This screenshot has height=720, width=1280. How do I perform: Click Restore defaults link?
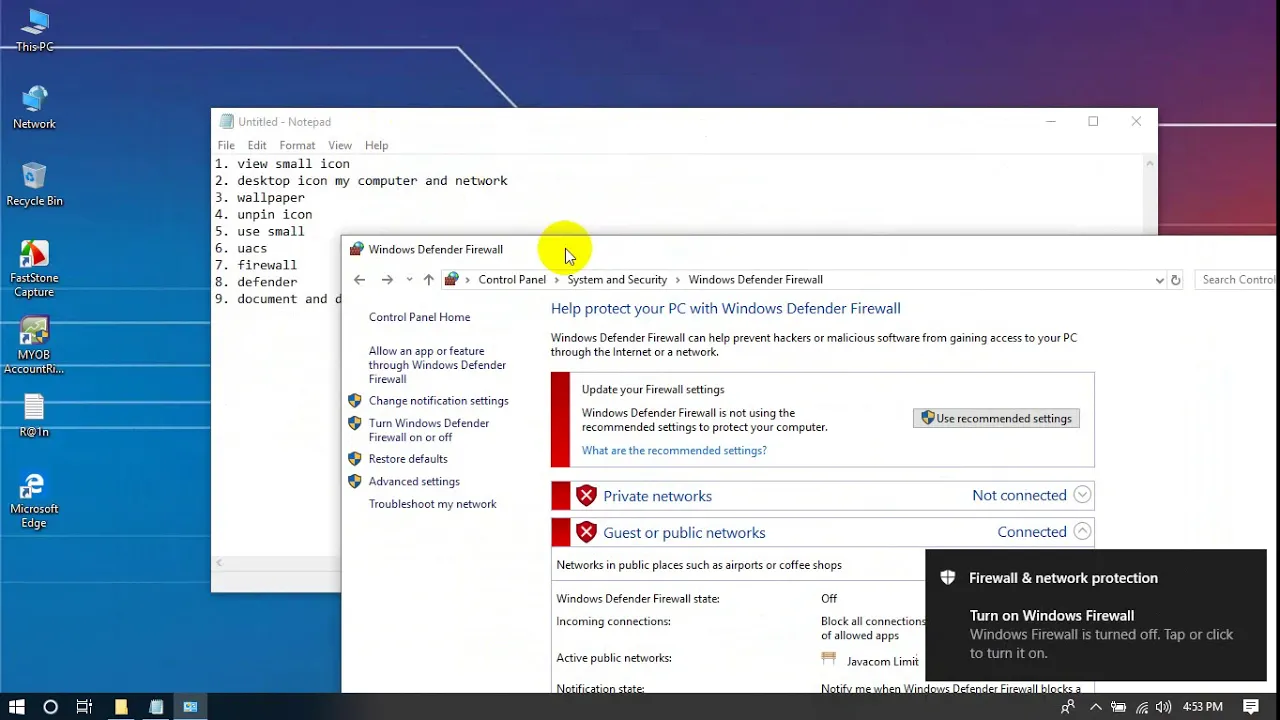tap(407, 459)
